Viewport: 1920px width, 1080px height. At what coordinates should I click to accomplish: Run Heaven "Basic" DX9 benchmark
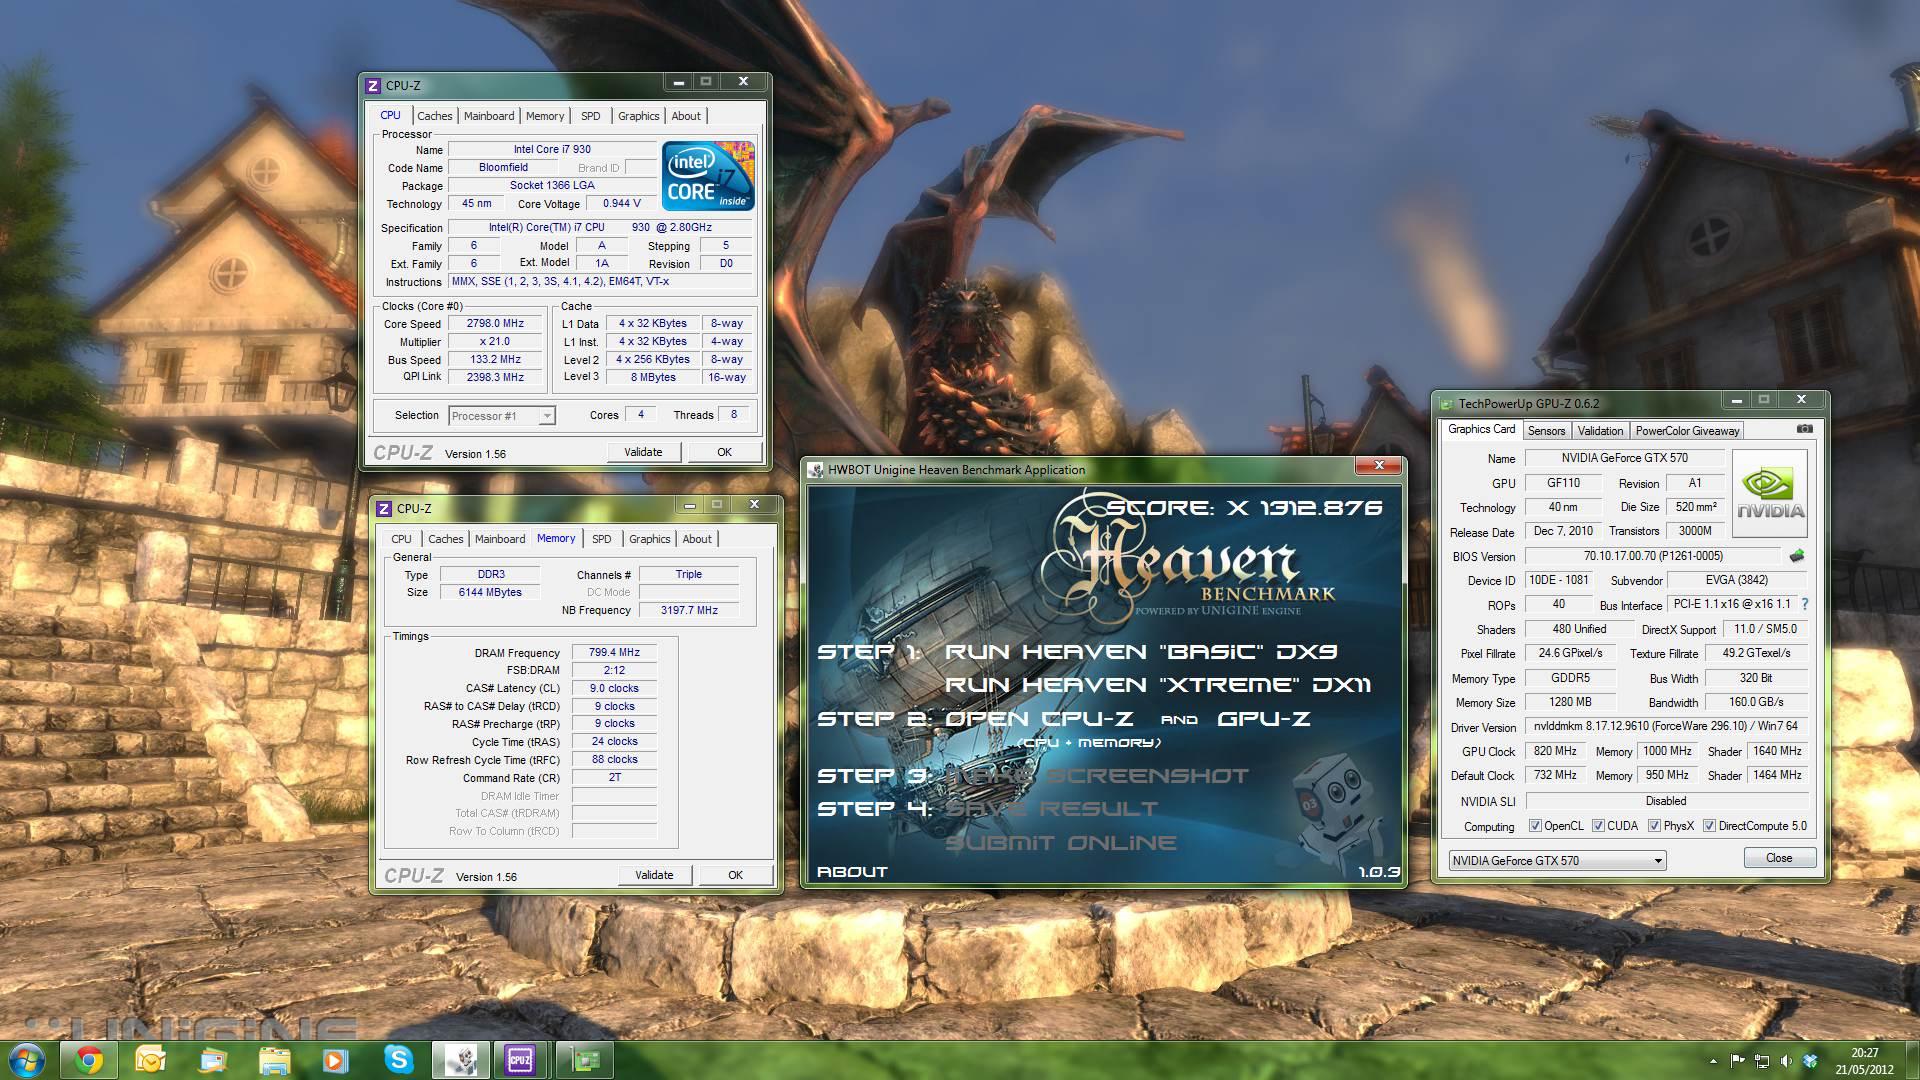point(1140,652)
